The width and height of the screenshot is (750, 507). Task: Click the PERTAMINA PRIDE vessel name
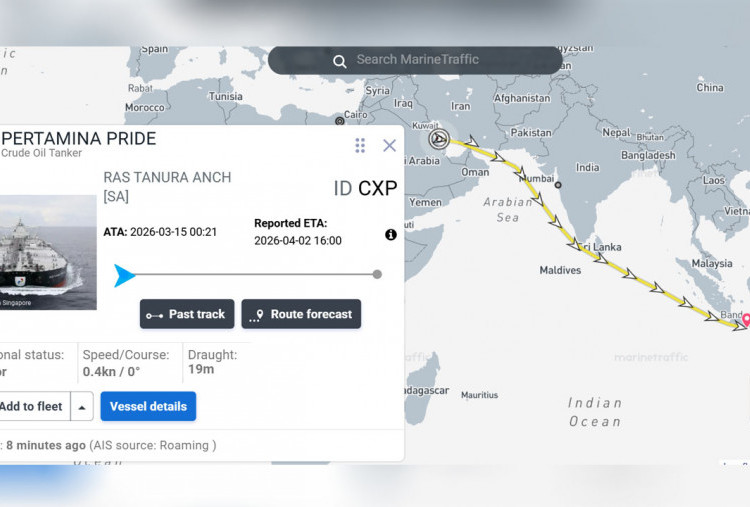[78, 139]
